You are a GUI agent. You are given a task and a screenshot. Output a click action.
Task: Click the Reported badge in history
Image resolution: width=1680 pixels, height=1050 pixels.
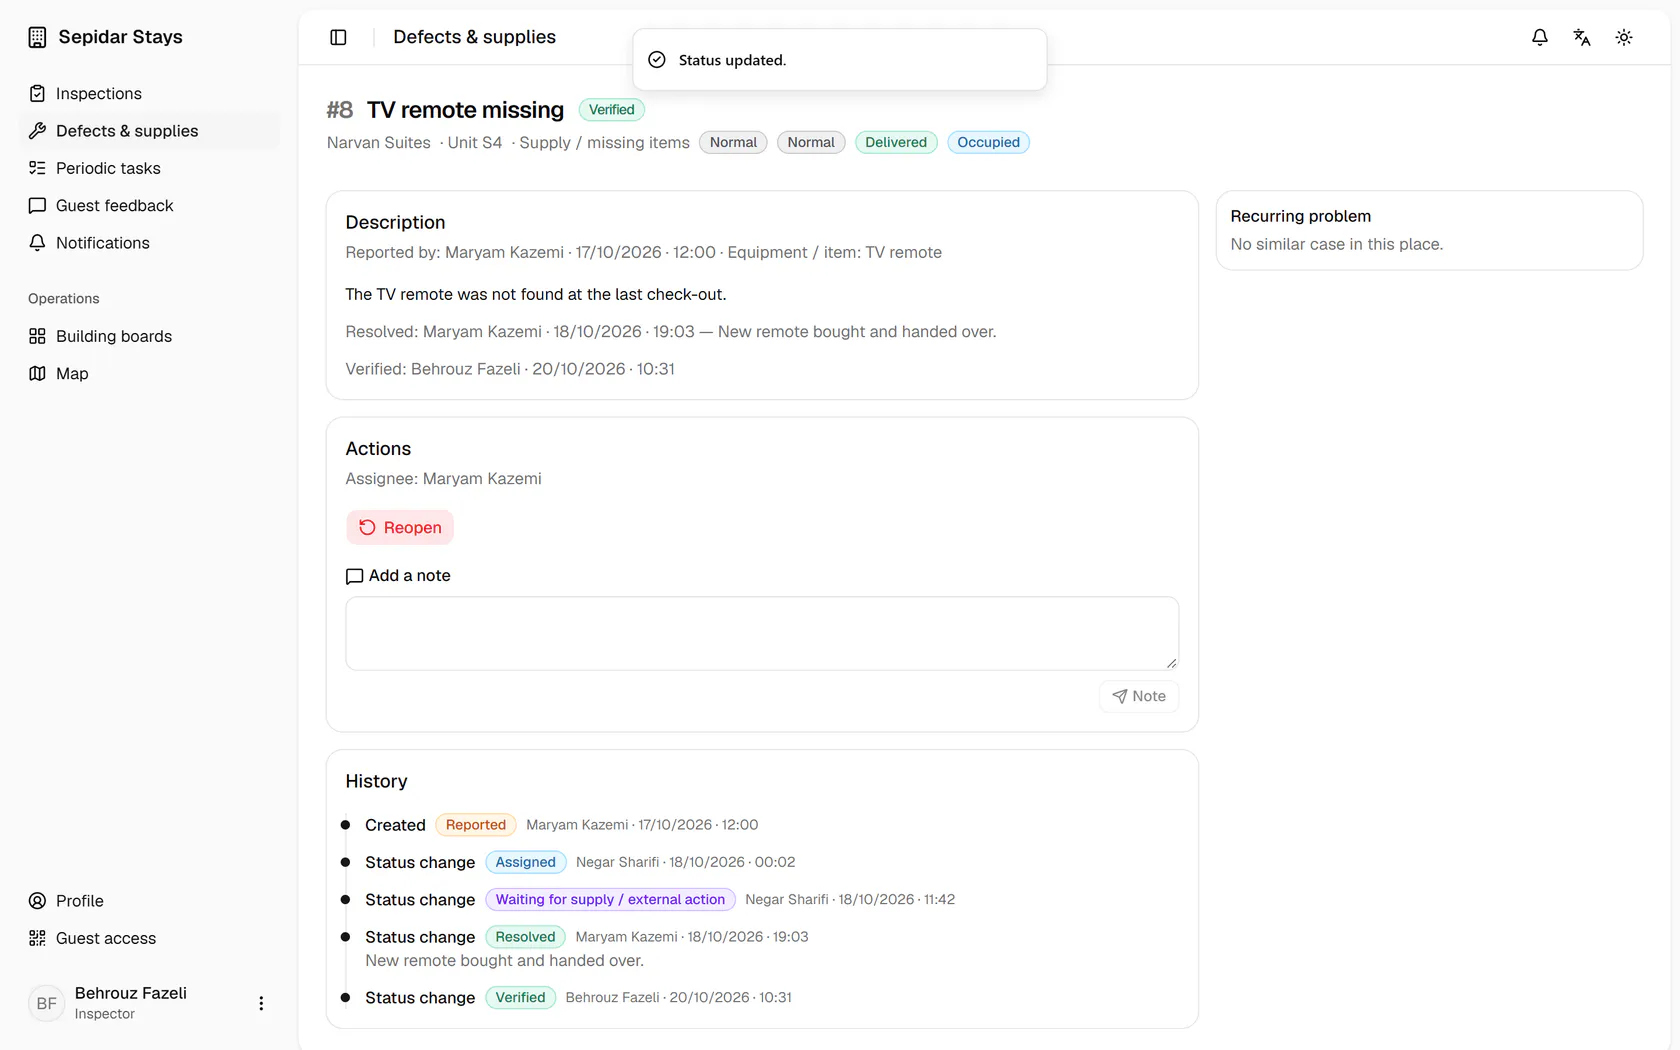(x=476, y=825)
